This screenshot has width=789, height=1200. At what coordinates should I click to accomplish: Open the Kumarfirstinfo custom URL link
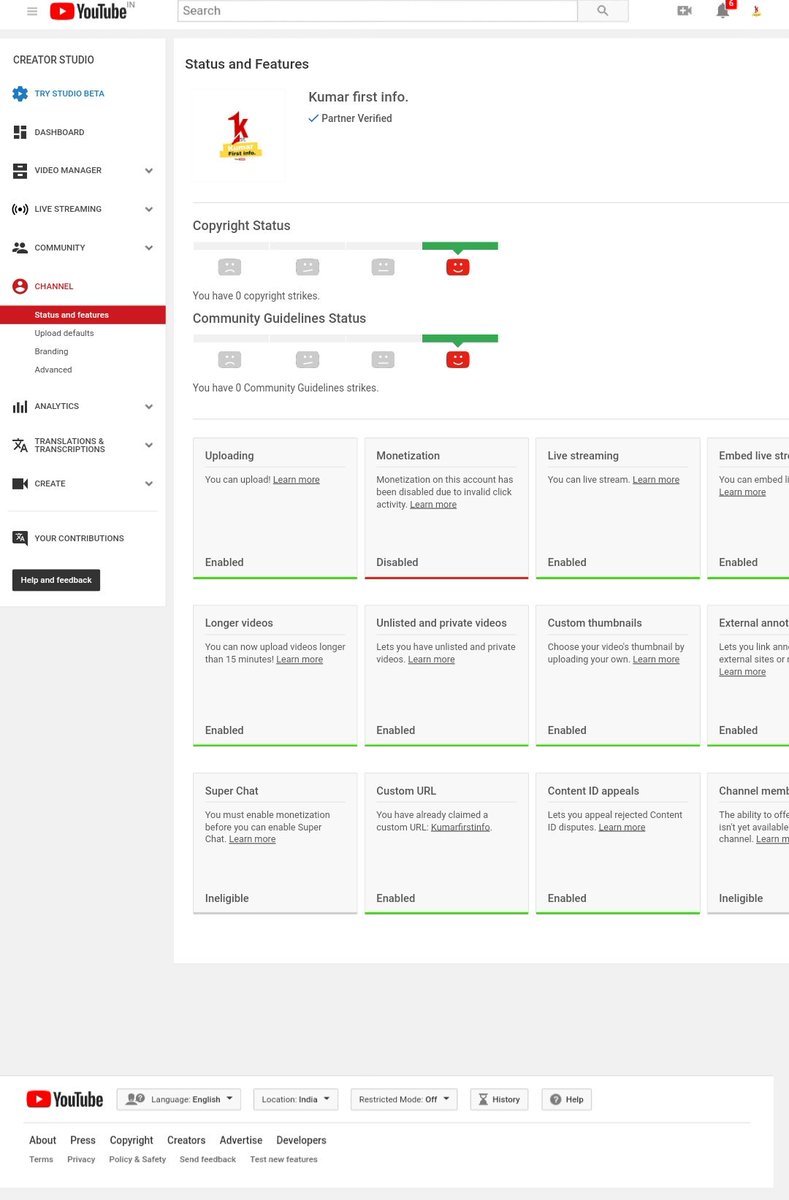[460, 828]
